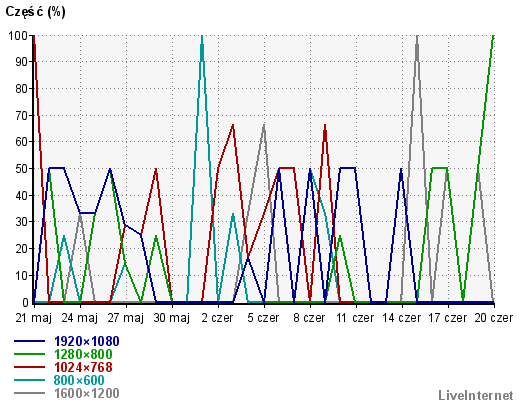The image size is (520, 405).
Task: Click the LiveInternet watermark text
Action: point(476,396)
